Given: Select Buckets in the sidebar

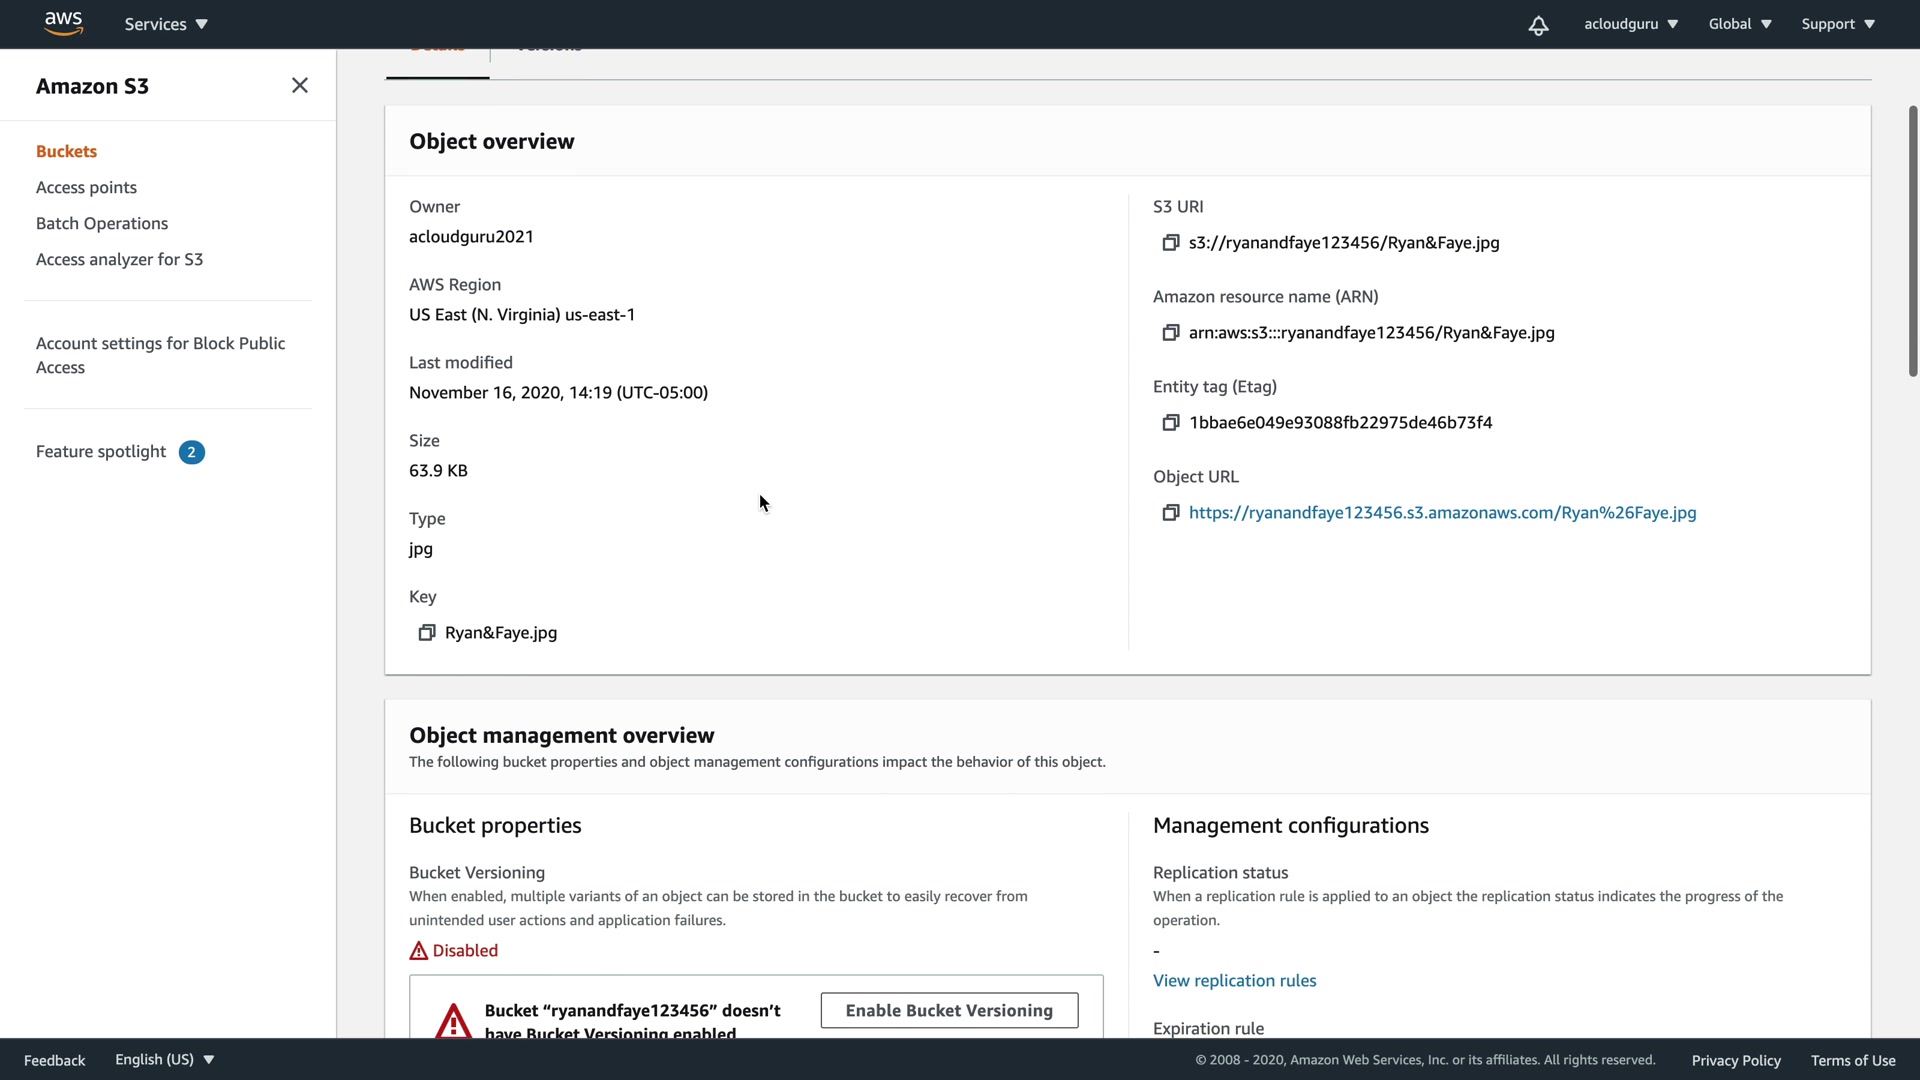Looking at the screenshot, I should (66, 151).
